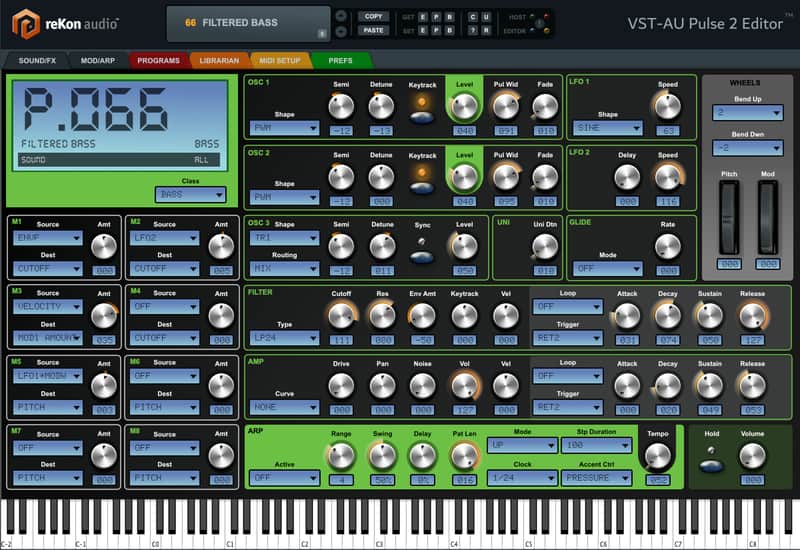
Task: Click the GET row E button
Action: [x=422, y=17]
